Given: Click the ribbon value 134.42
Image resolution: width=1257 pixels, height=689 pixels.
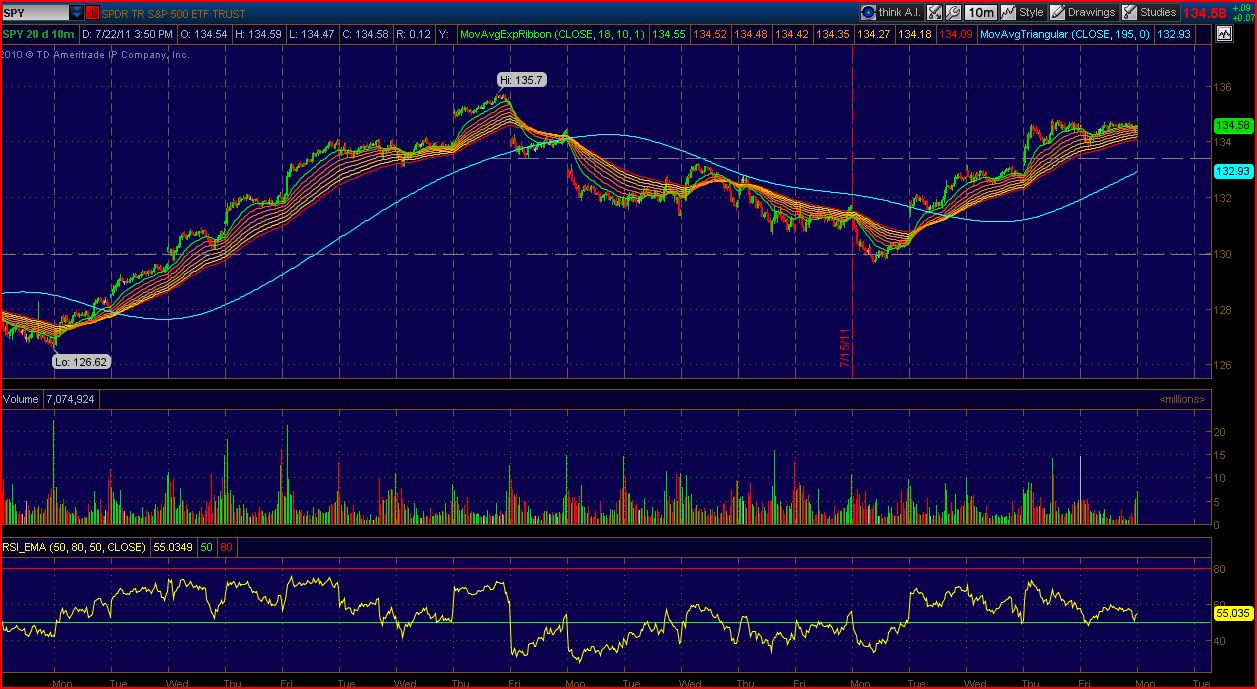Looking at the screenshot, I should 791,34.
